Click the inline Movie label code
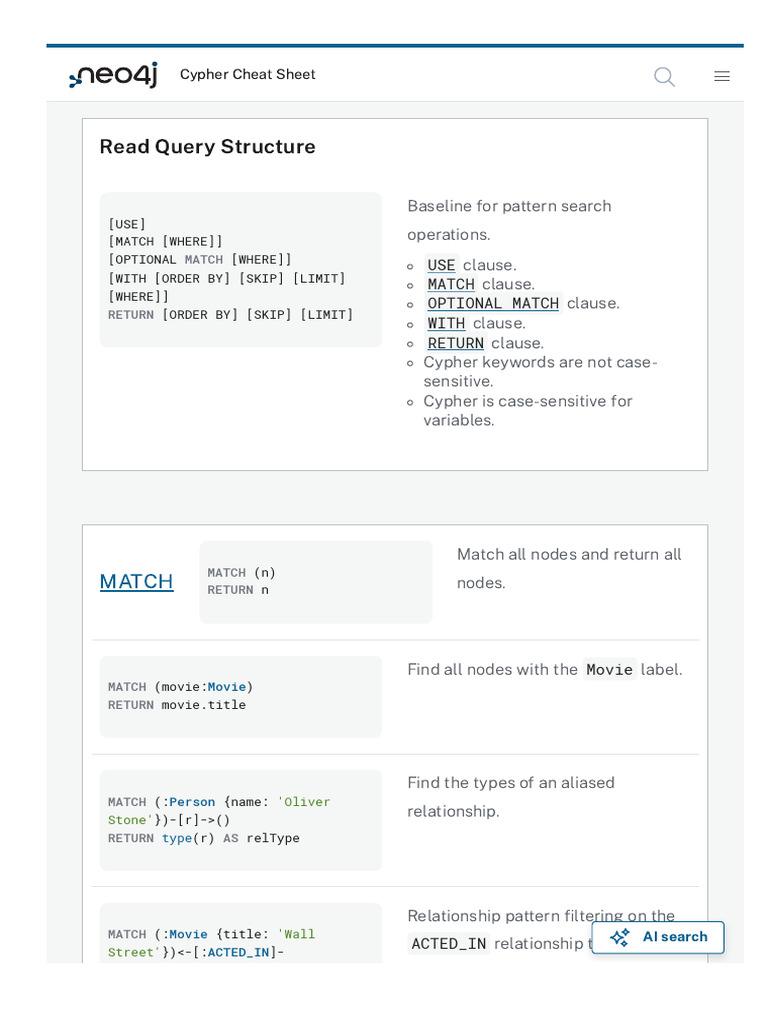Screen dimensions: 768x1024 tap(609, 670)
